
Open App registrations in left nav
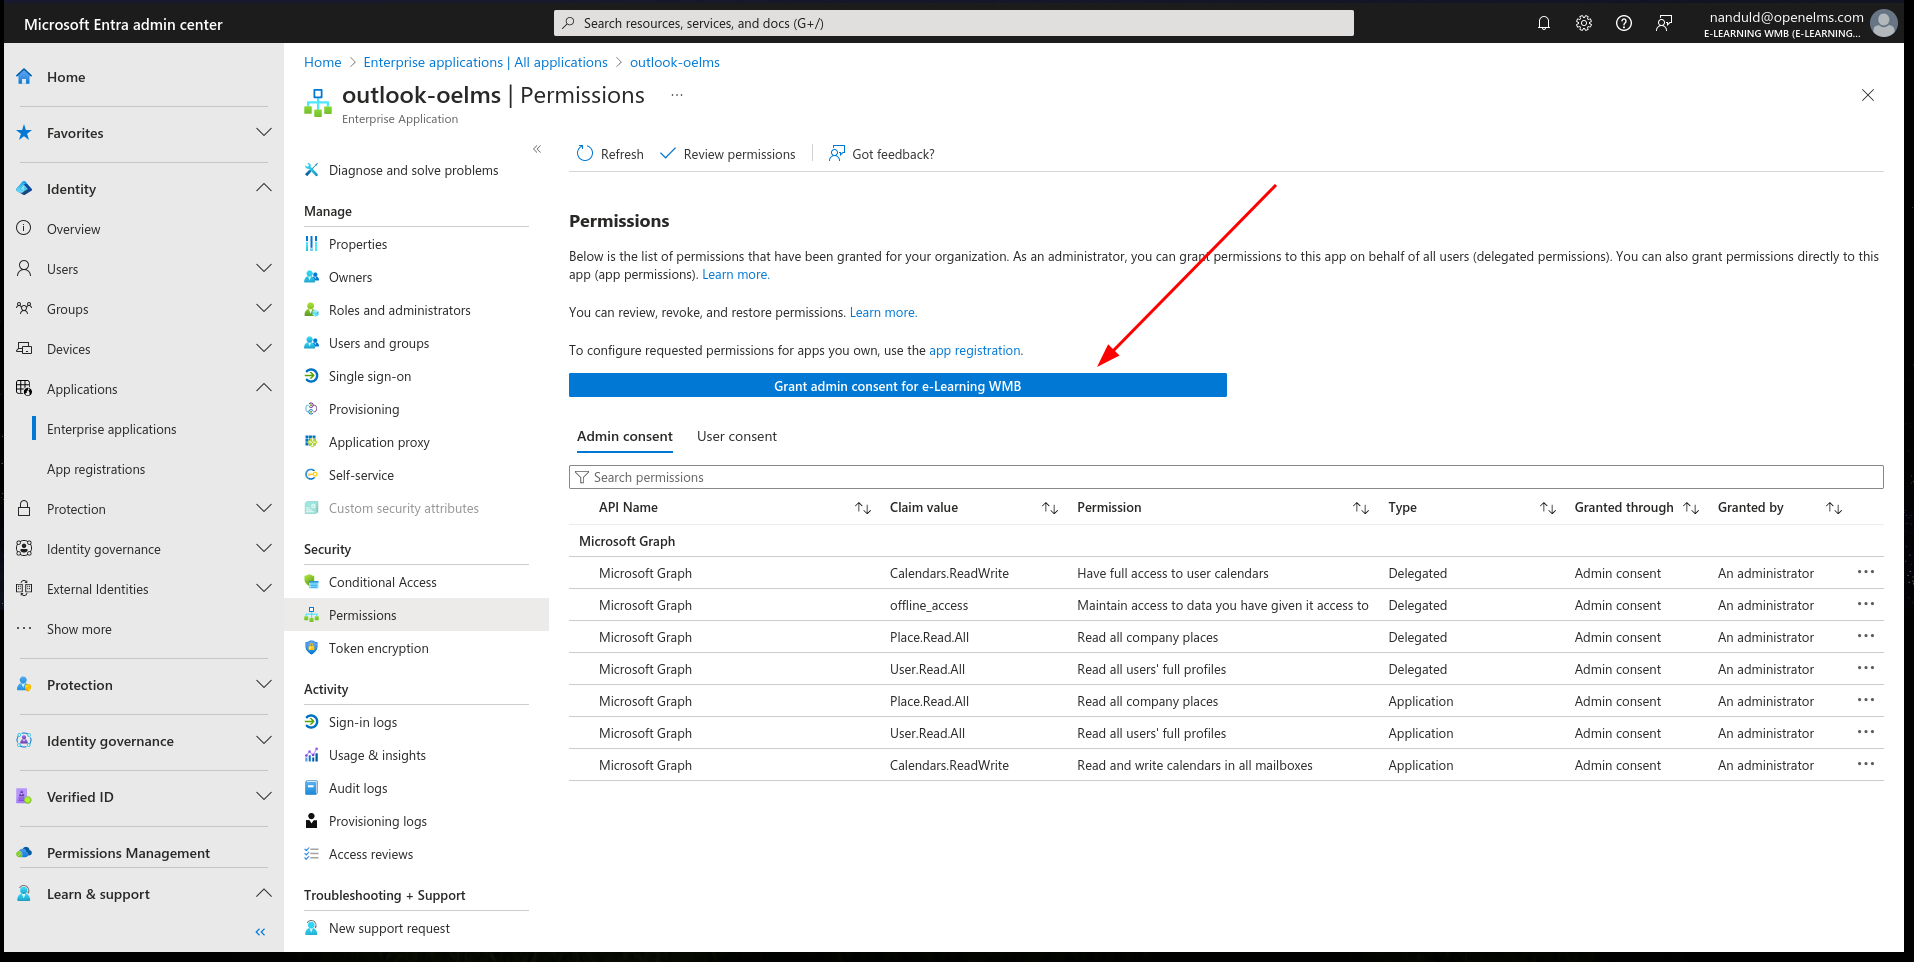96,469
